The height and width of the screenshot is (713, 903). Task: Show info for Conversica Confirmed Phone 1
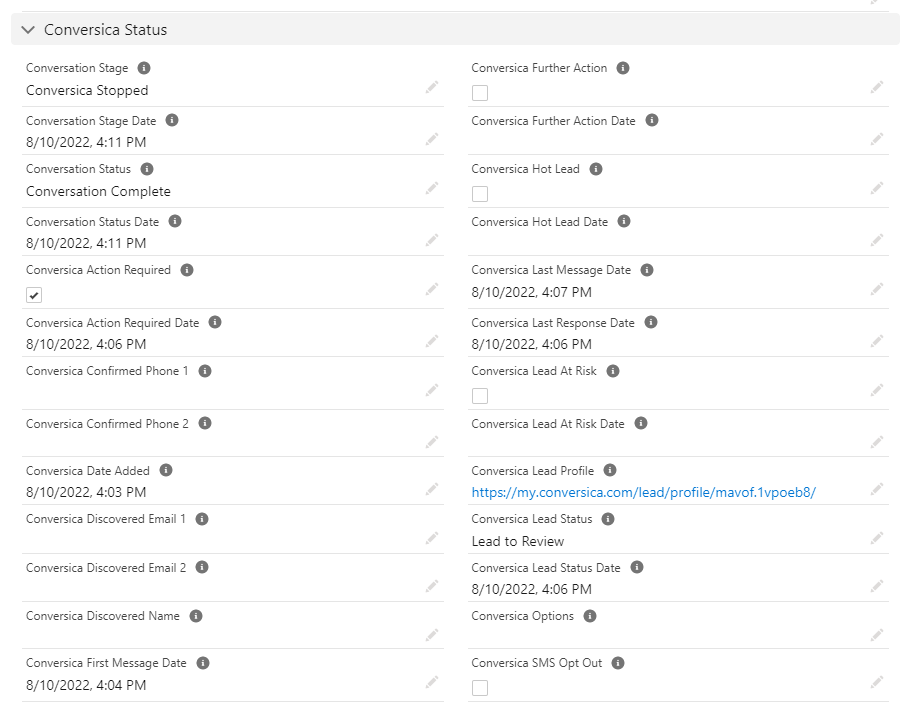(205, 371)
